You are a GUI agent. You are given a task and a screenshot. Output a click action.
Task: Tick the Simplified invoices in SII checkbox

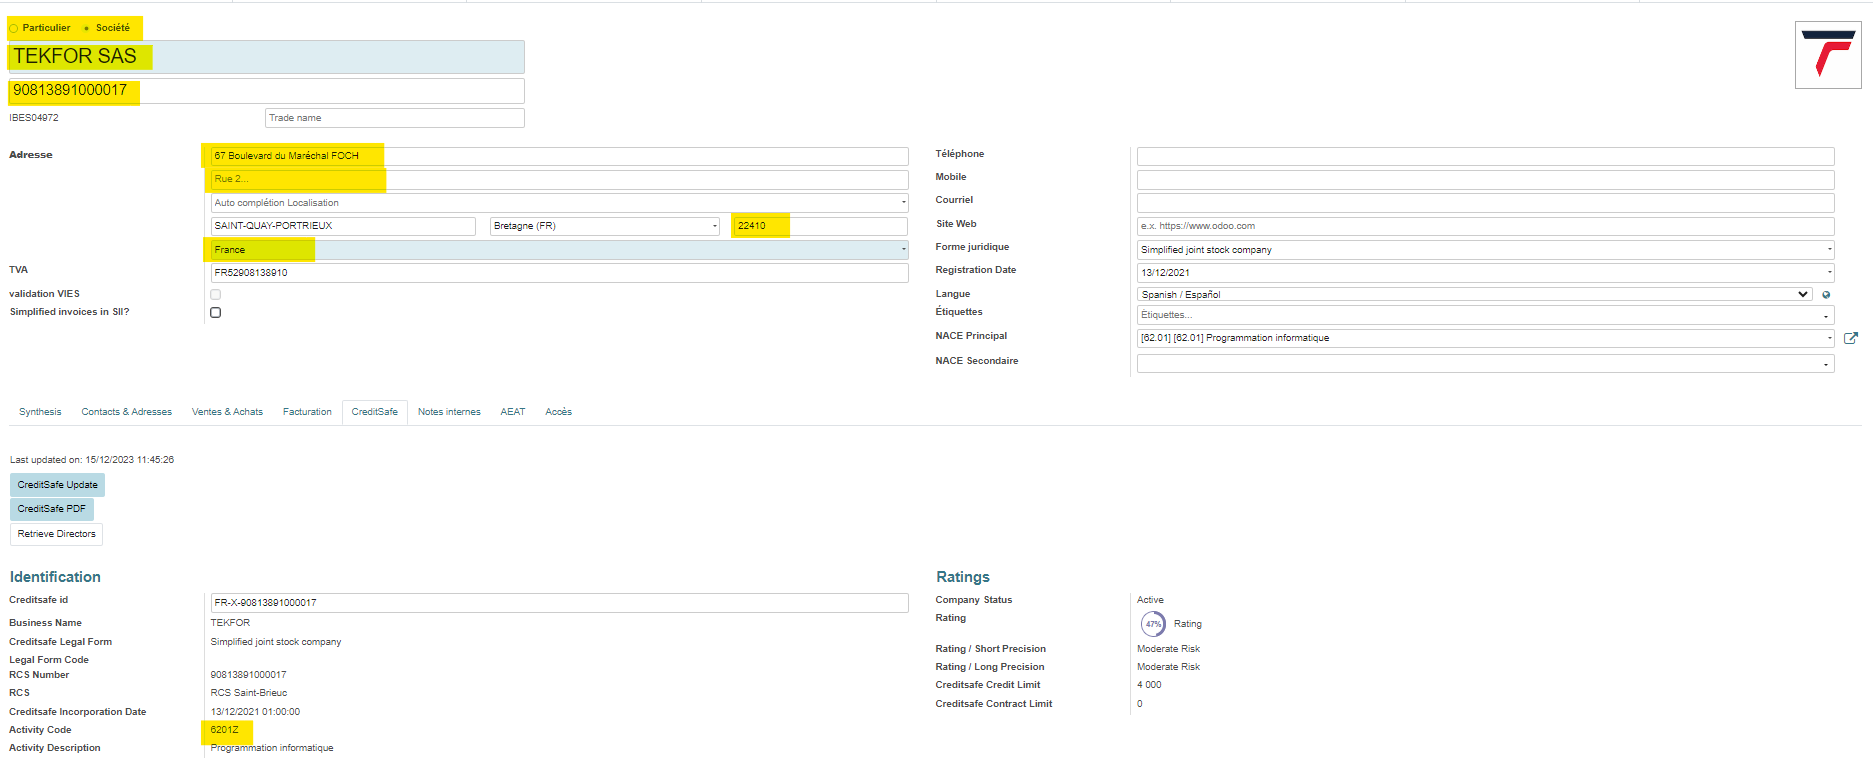coord(215,313)
